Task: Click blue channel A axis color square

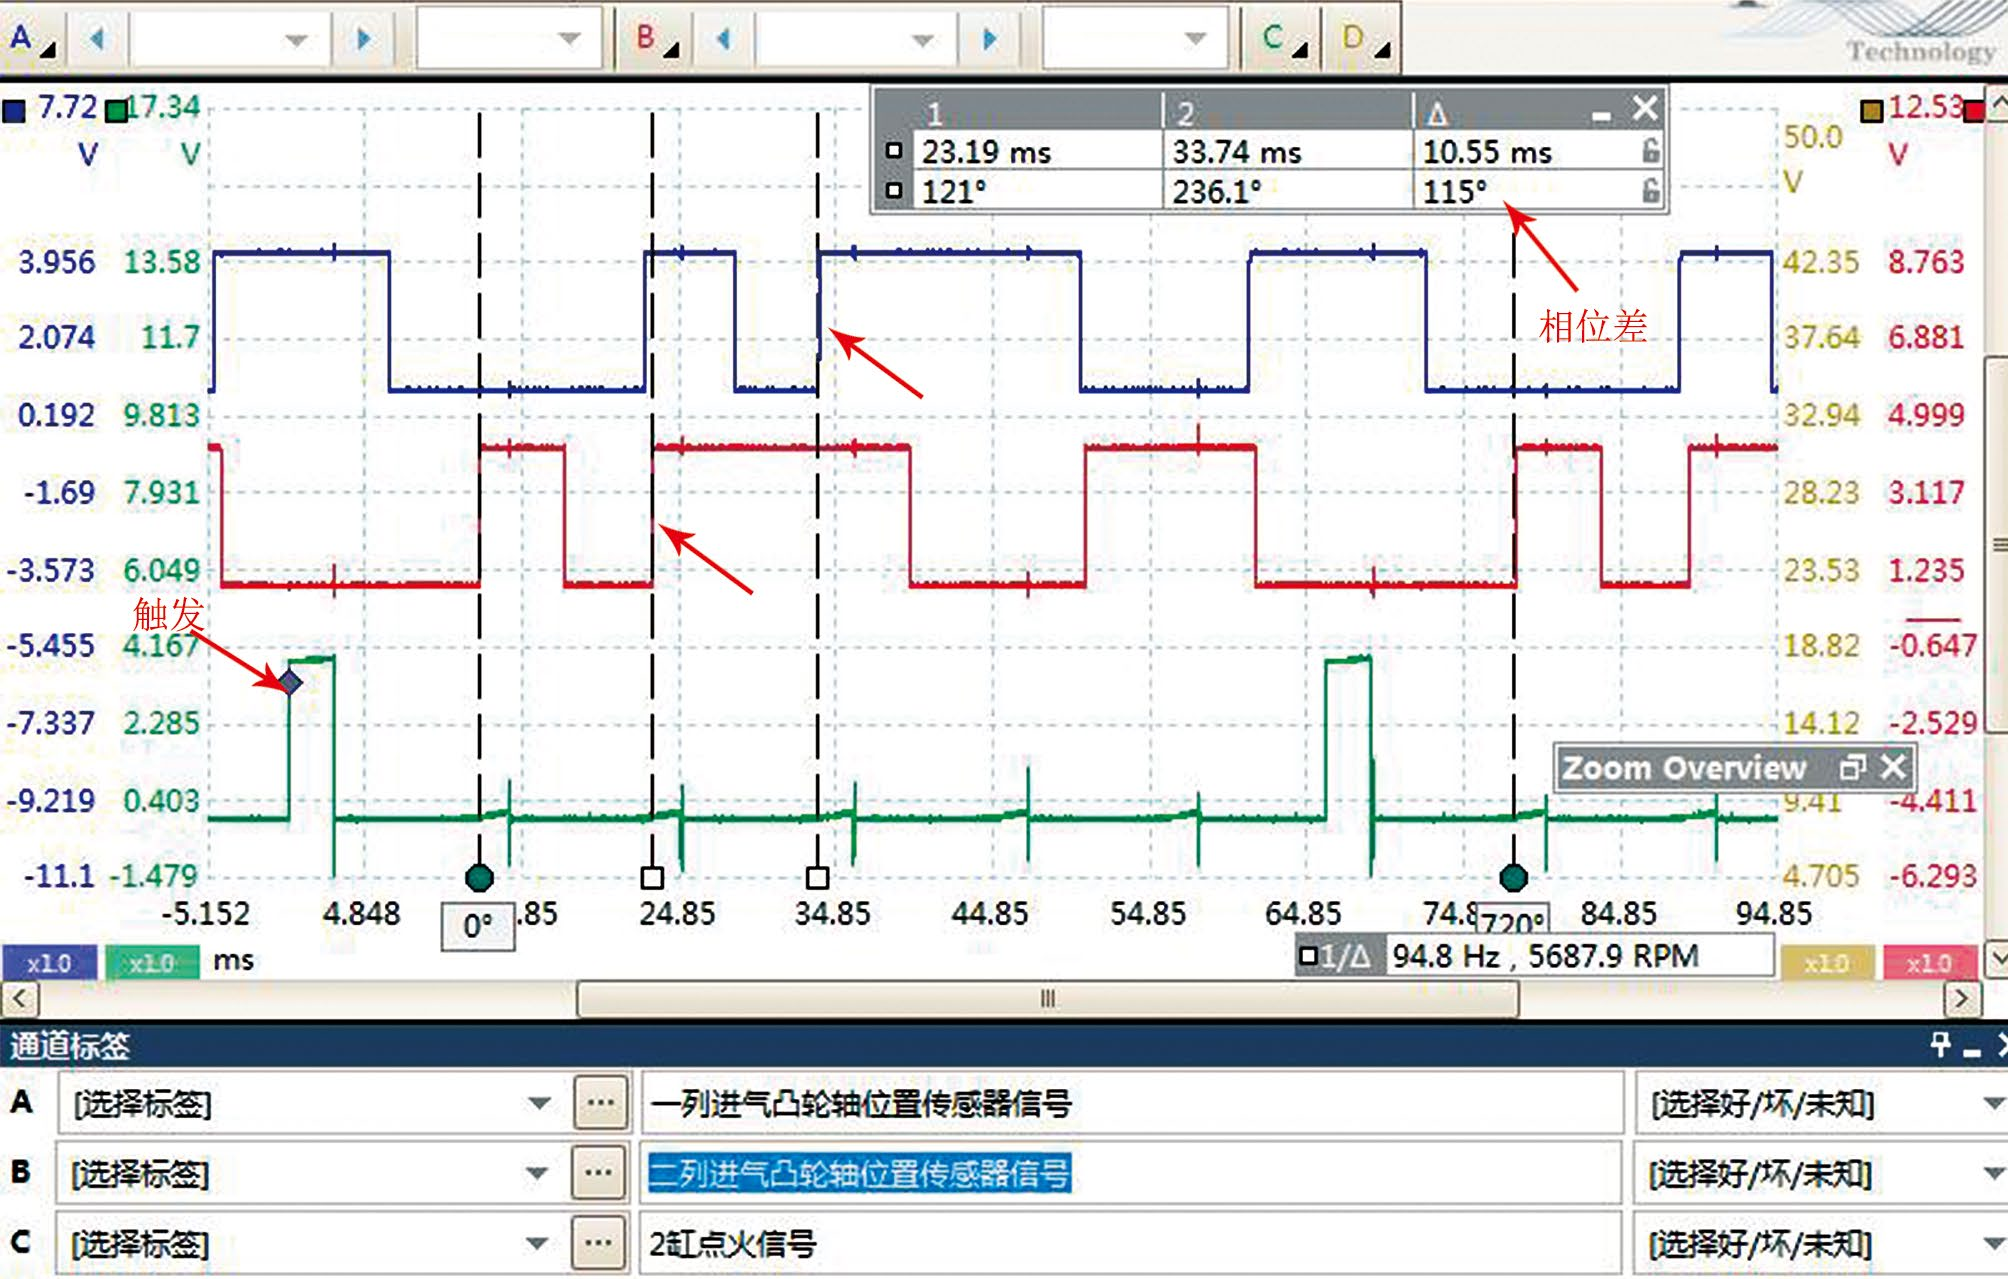Action: pos(14,110)
